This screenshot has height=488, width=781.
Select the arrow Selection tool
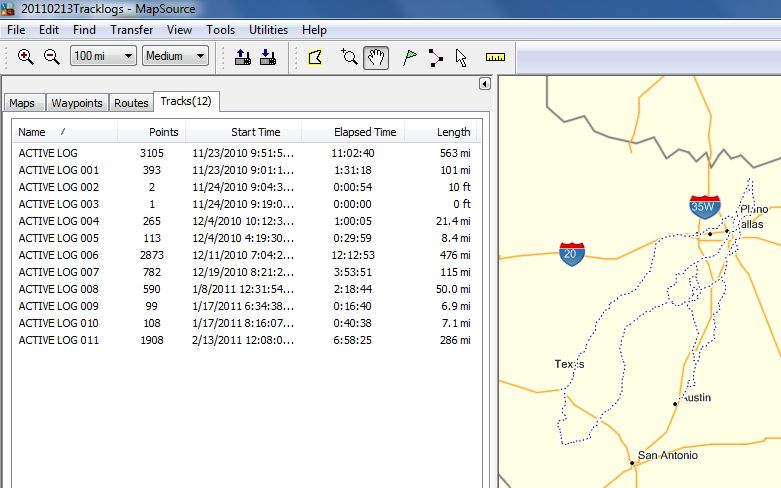tap(461, 58)
